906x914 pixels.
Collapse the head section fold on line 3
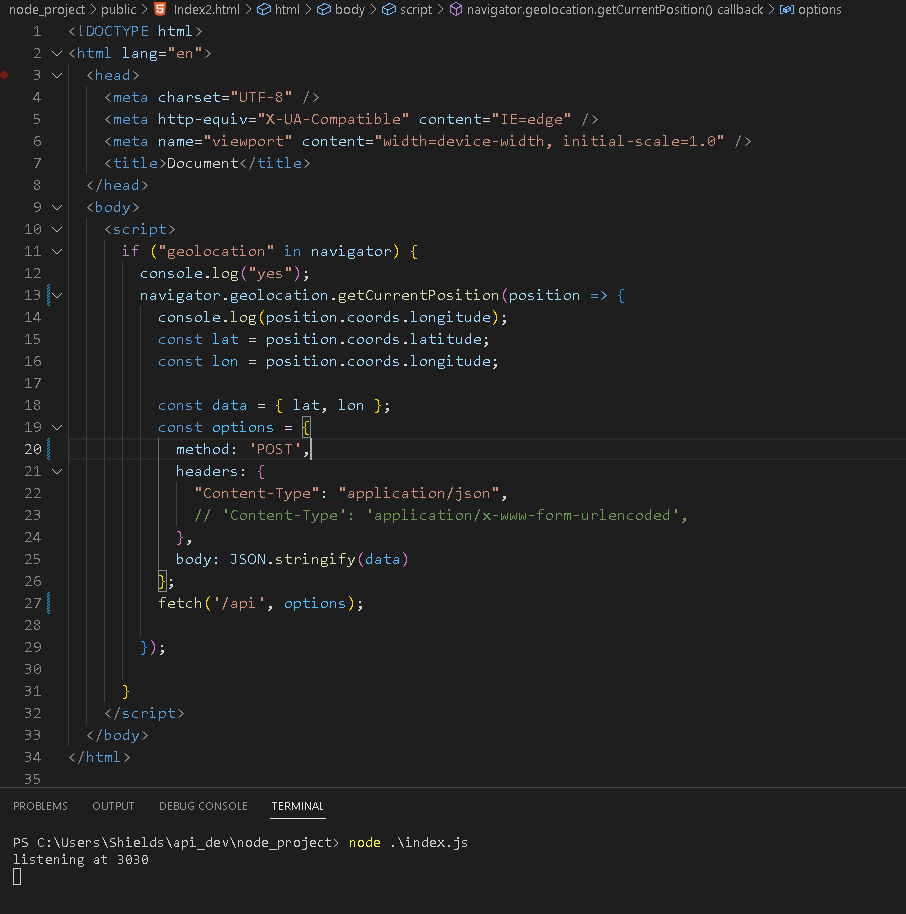click(x=57, y=75)
